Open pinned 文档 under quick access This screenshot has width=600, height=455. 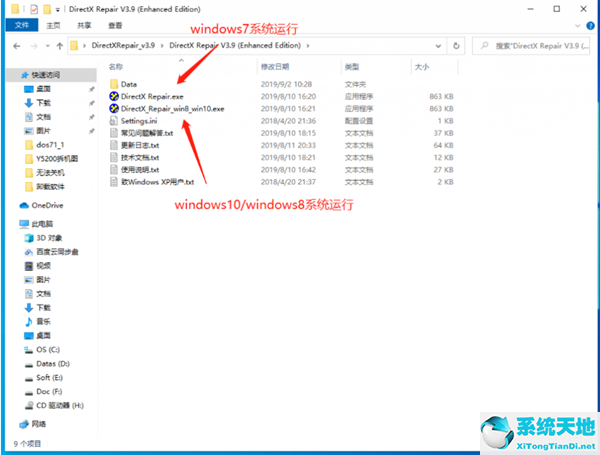(x=43, y=117)
